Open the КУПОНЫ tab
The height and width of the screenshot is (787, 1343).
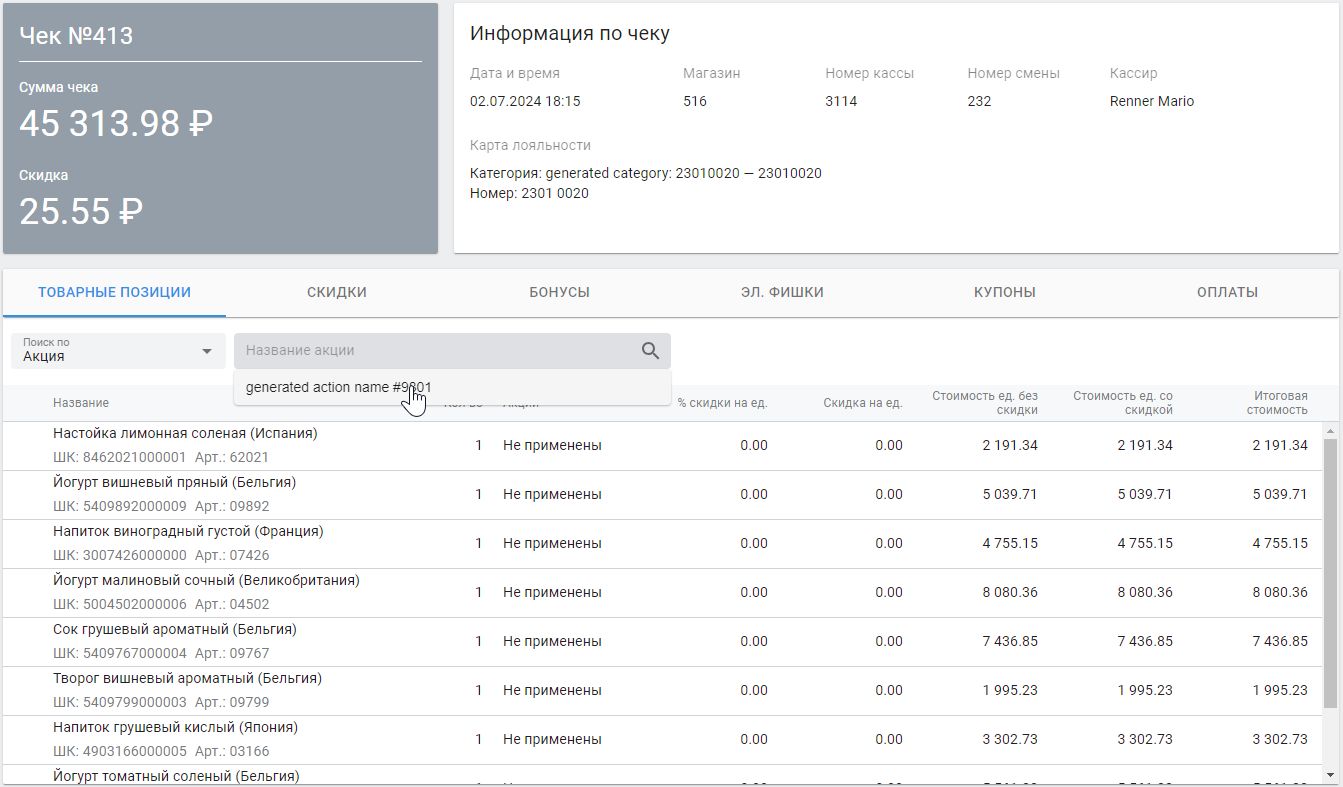(x=1004, y=292)
